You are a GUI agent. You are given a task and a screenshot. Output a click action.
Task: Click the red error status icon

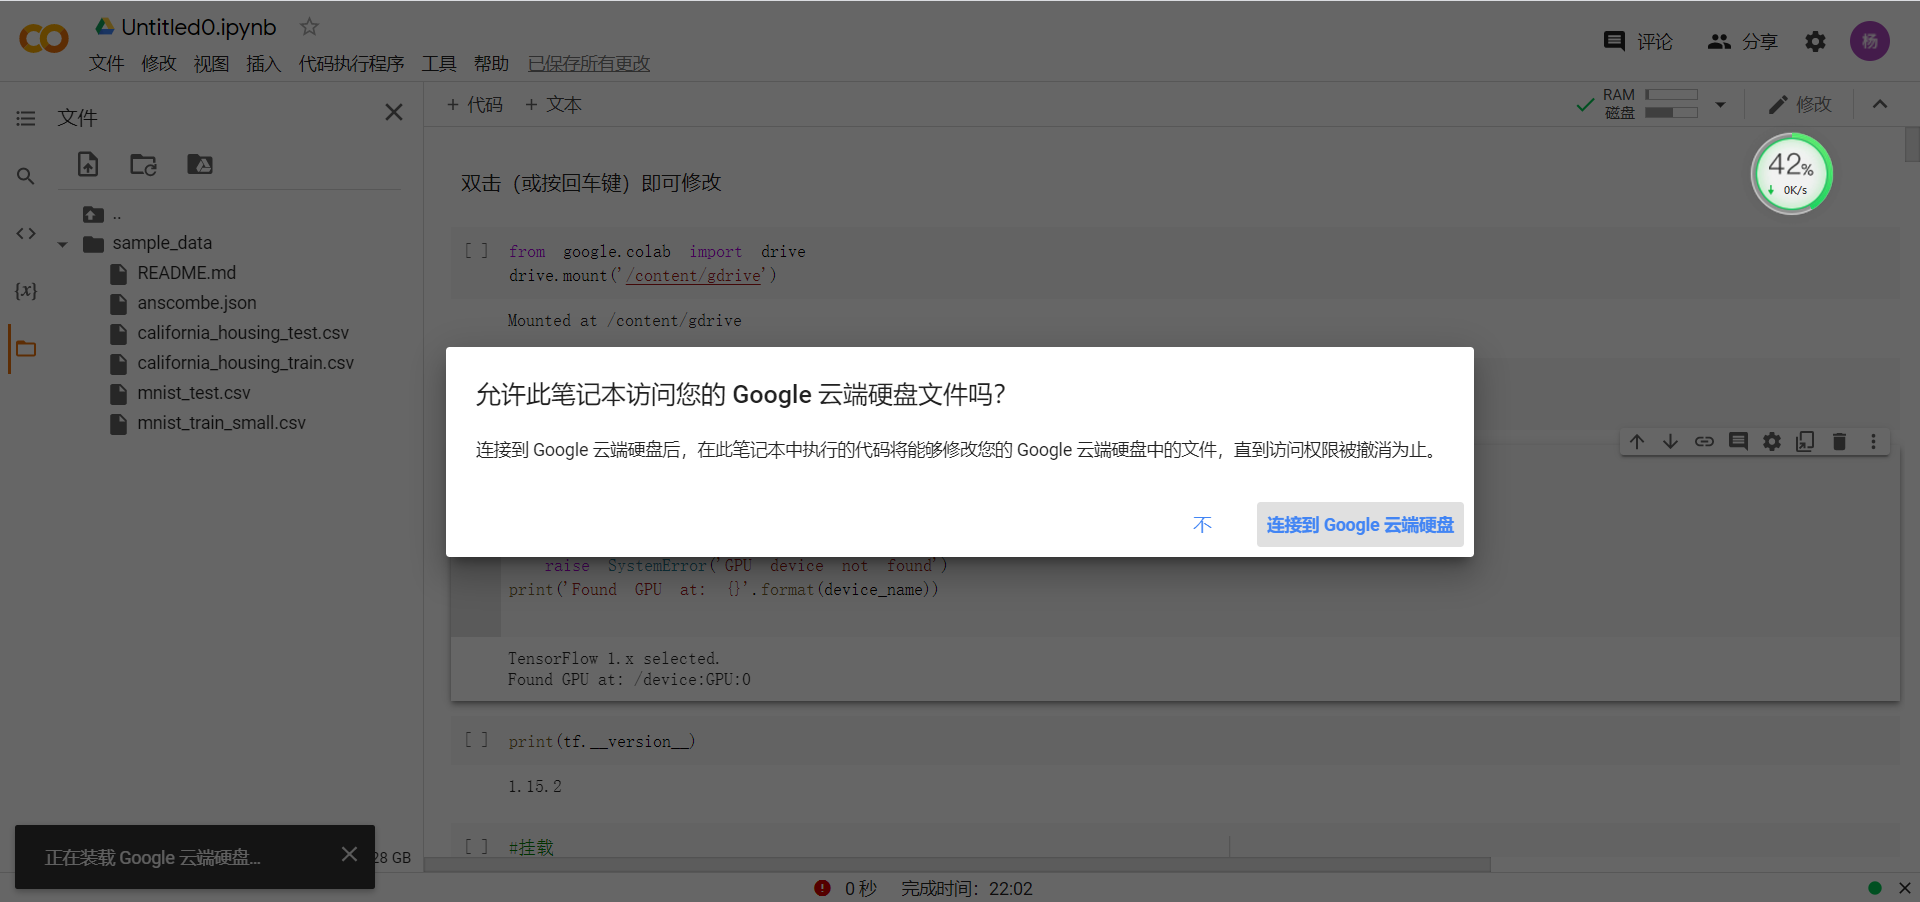click(822, 888)
